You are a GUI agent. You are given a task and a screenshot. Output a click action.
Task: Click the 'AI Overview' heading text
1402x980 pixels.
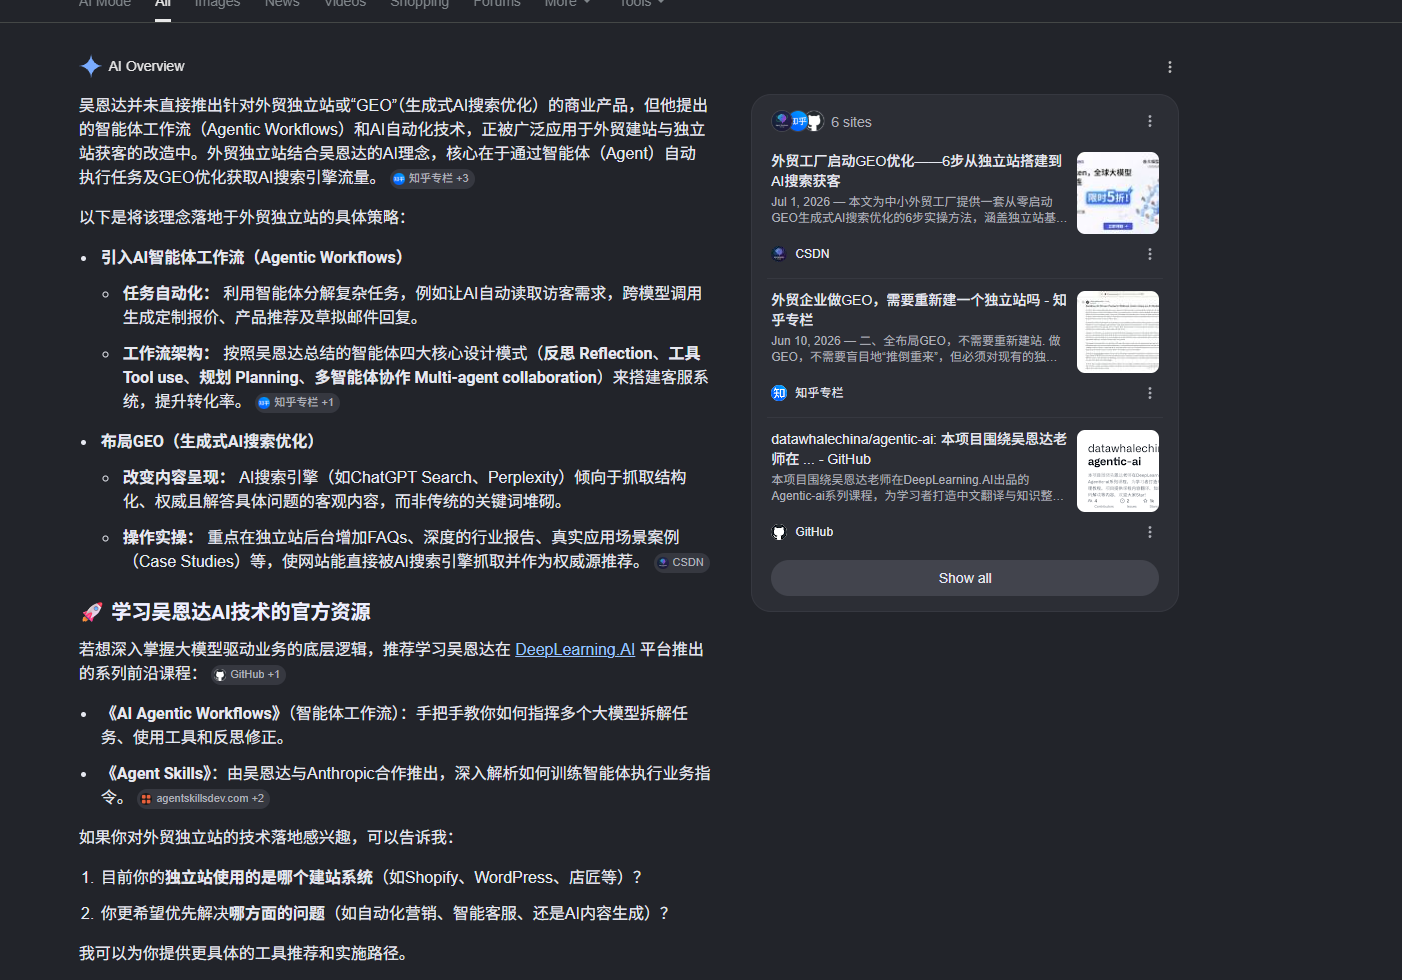click(x=146, y=66)
